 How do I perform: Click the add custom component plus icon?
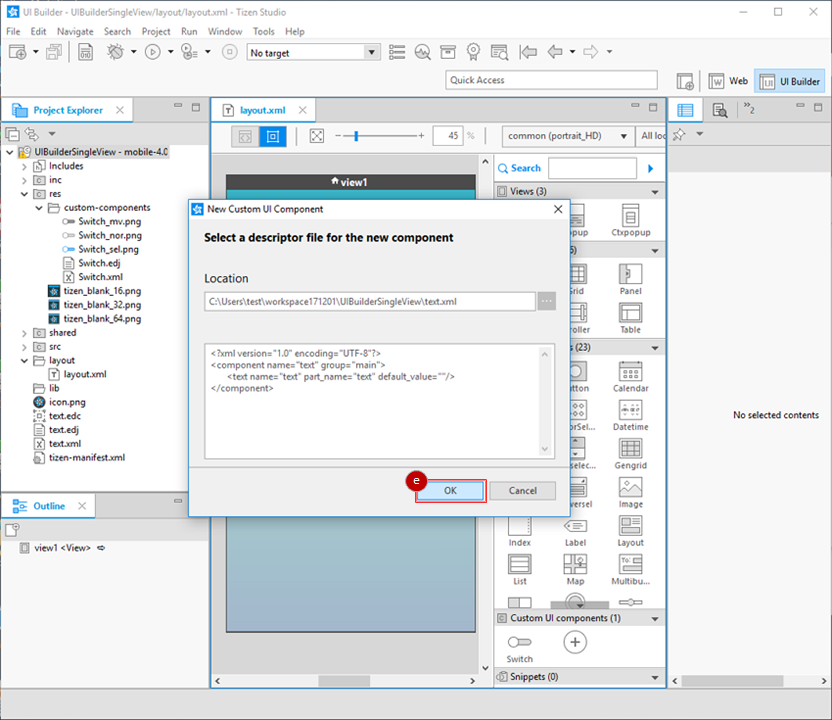pos(575,641)
